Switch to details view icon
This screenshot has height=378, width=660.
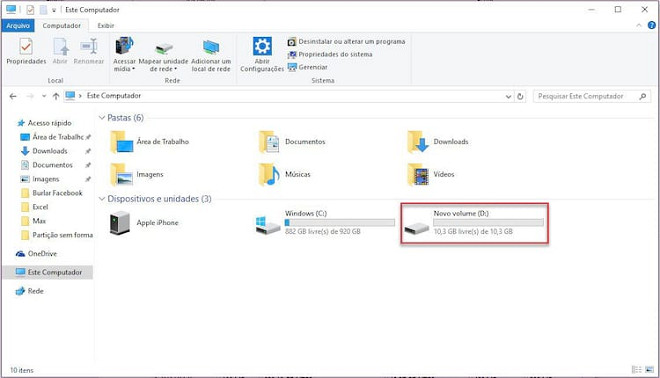coord(636,370)
